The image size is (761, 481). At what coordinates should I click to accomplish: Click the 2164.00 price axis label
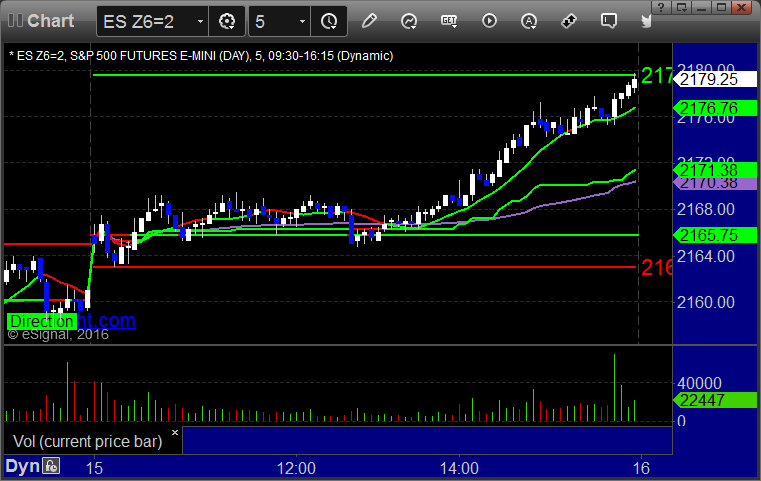pyautogui.click(x=706, y=256)
